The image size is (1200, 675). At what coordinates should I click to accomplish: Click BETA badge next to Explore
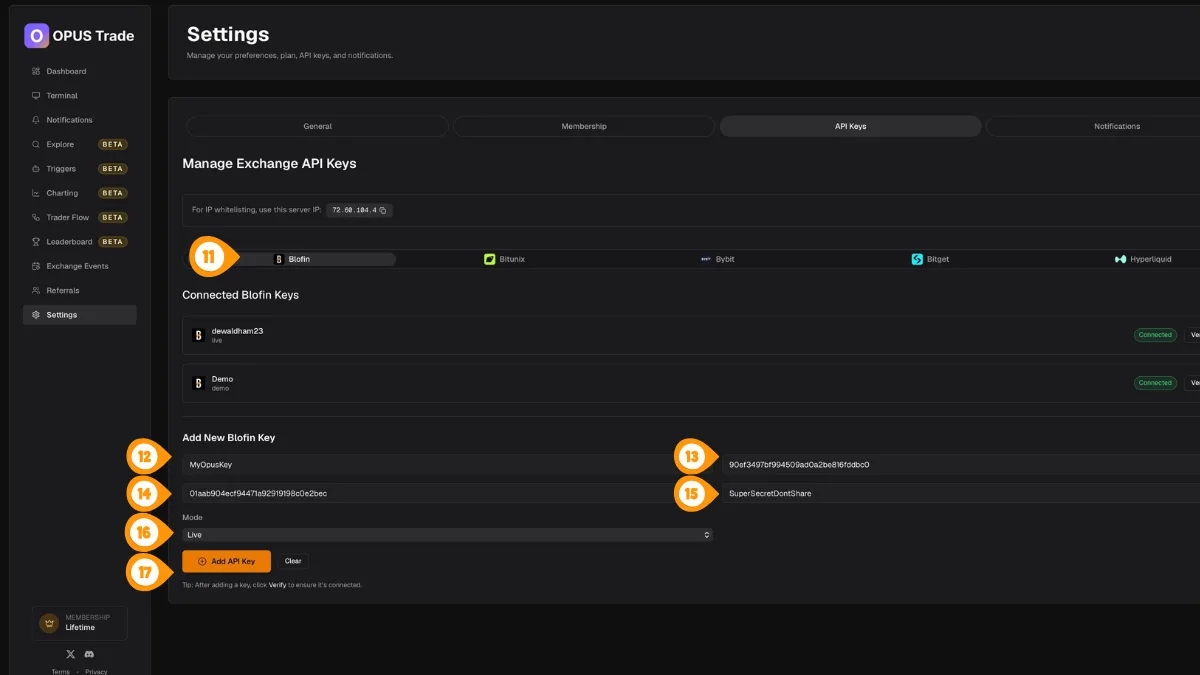(112, 144)
